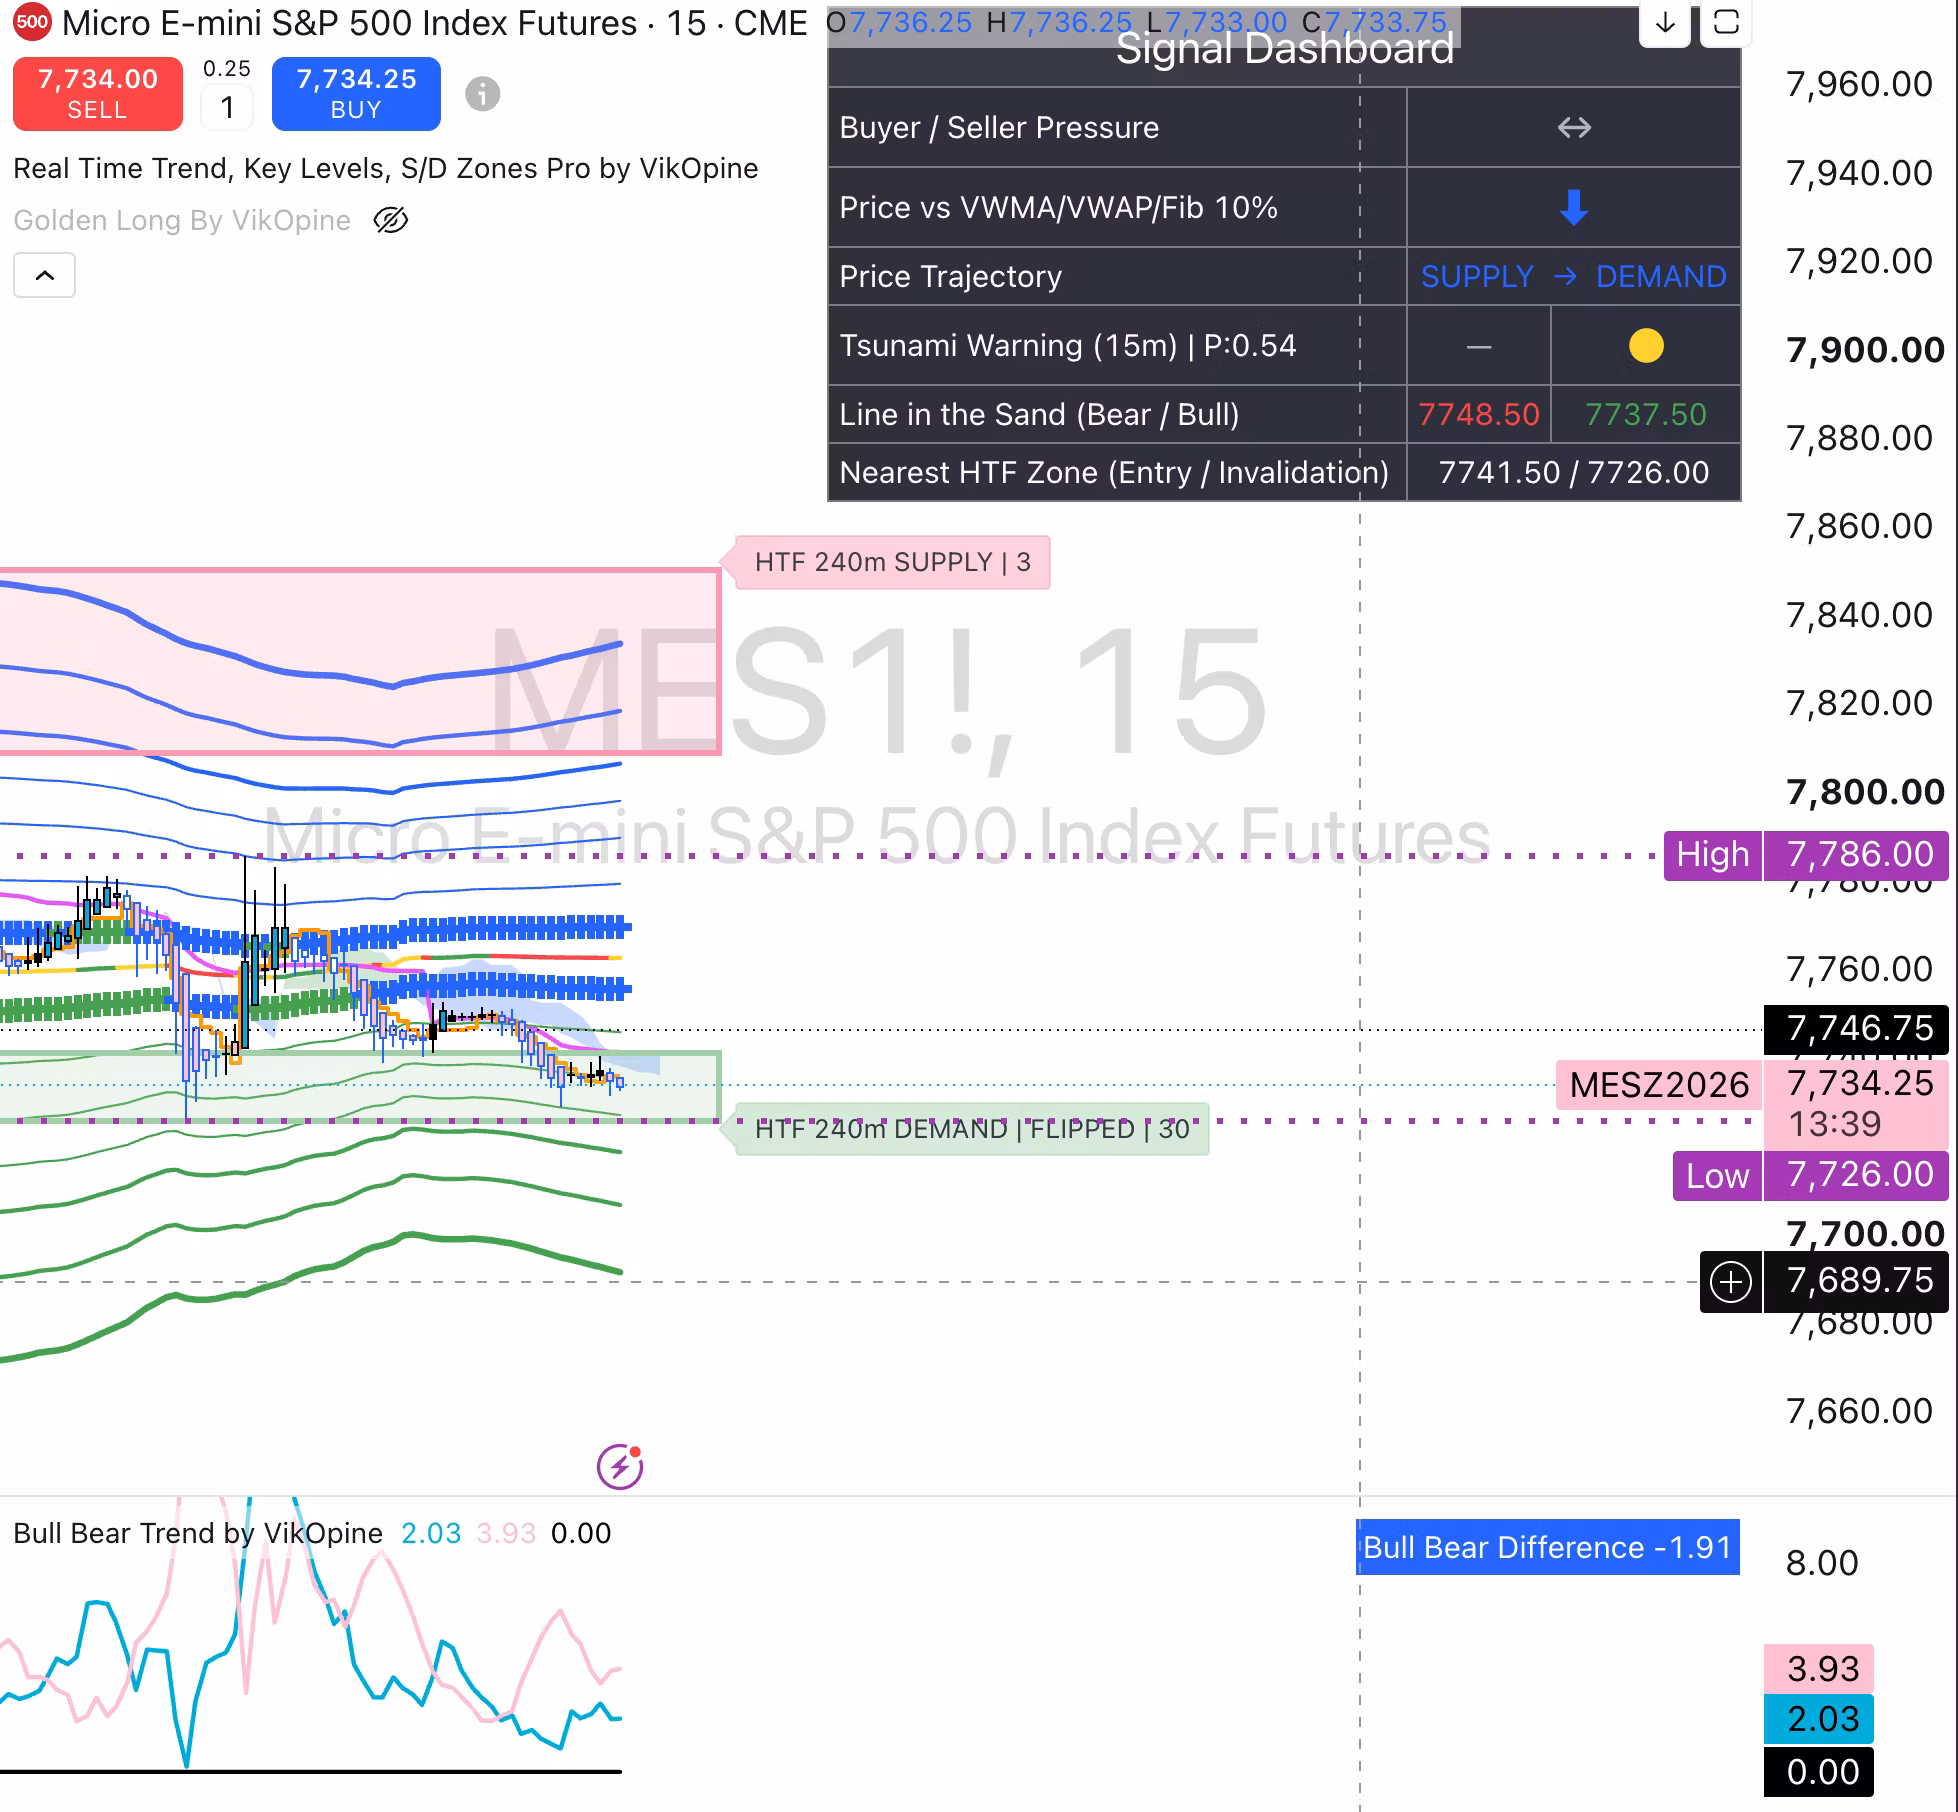The width and height of the screenshot is (1958, 1812).
Task: Click the purple lightning bolt replay icon
Action: click(x=620, y=1467)
